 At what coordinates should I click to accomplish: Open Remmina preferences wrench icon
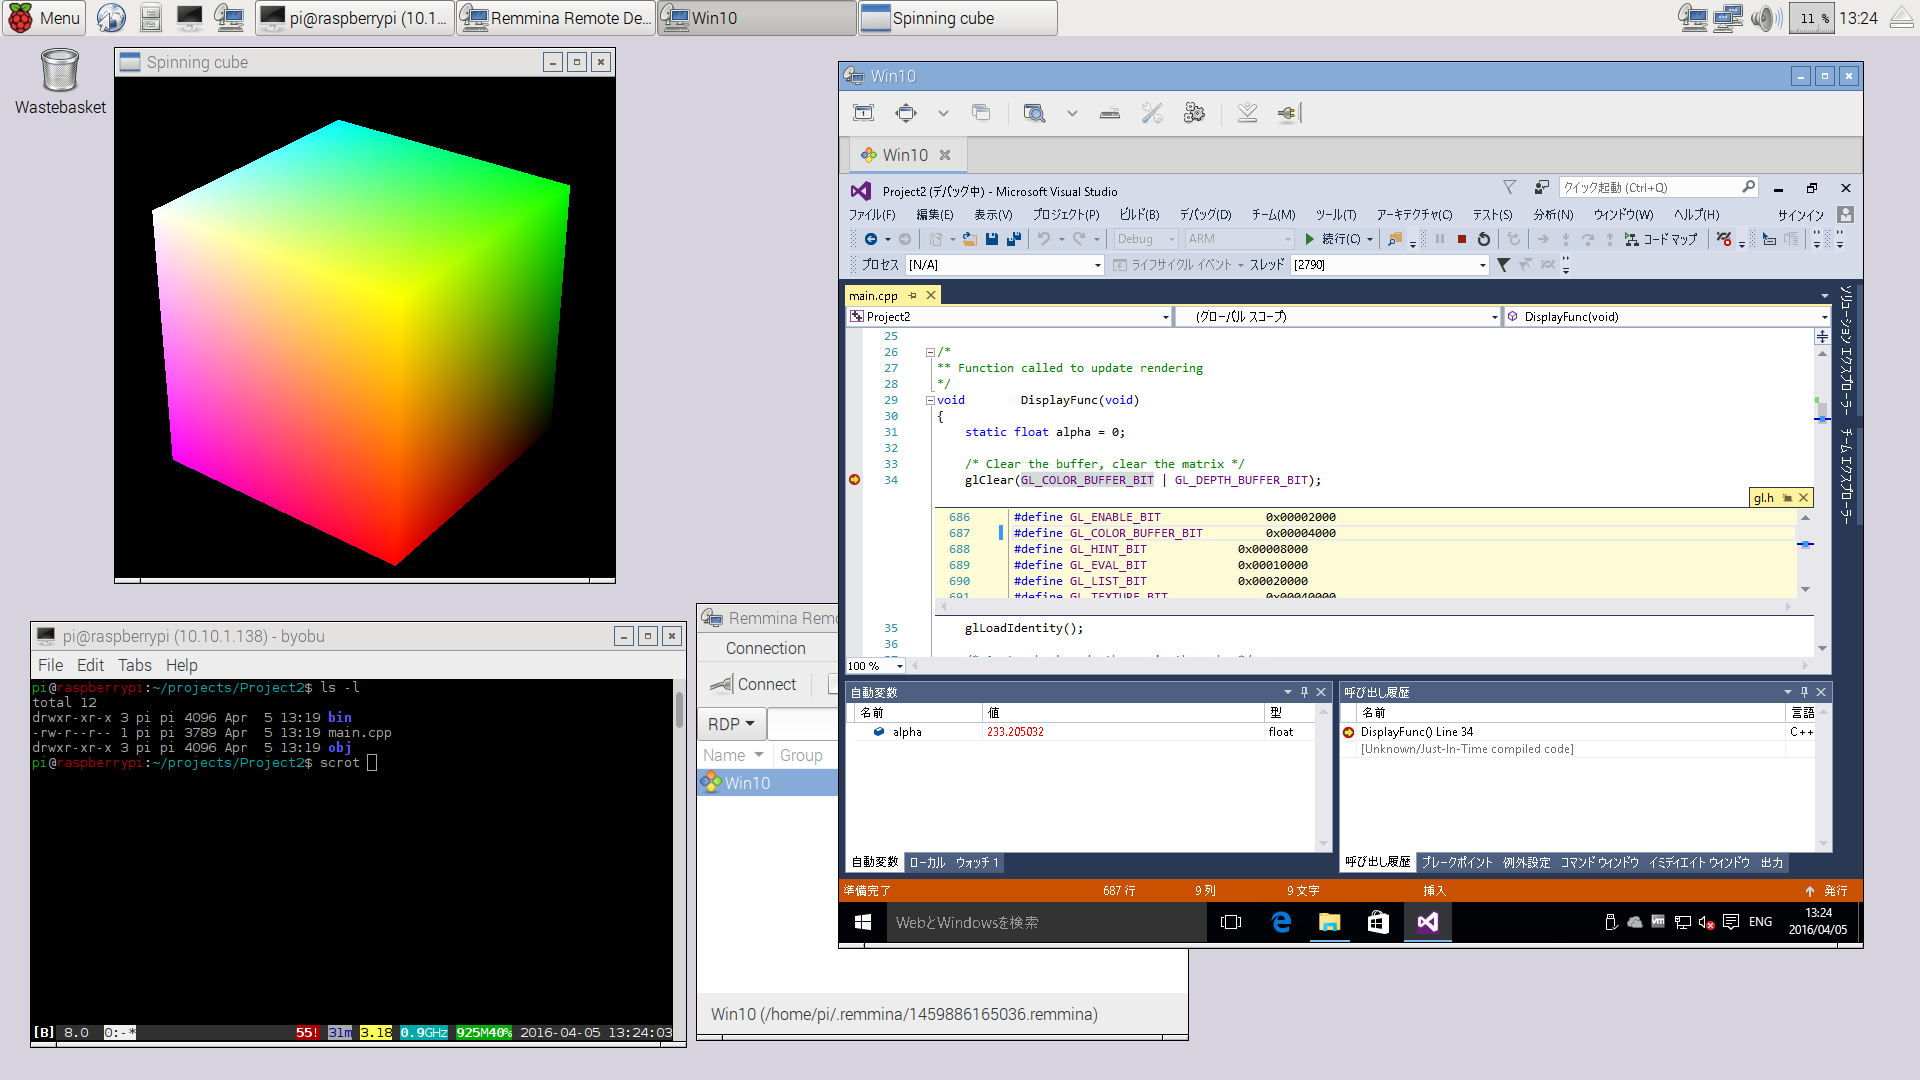coord(1152,113)
